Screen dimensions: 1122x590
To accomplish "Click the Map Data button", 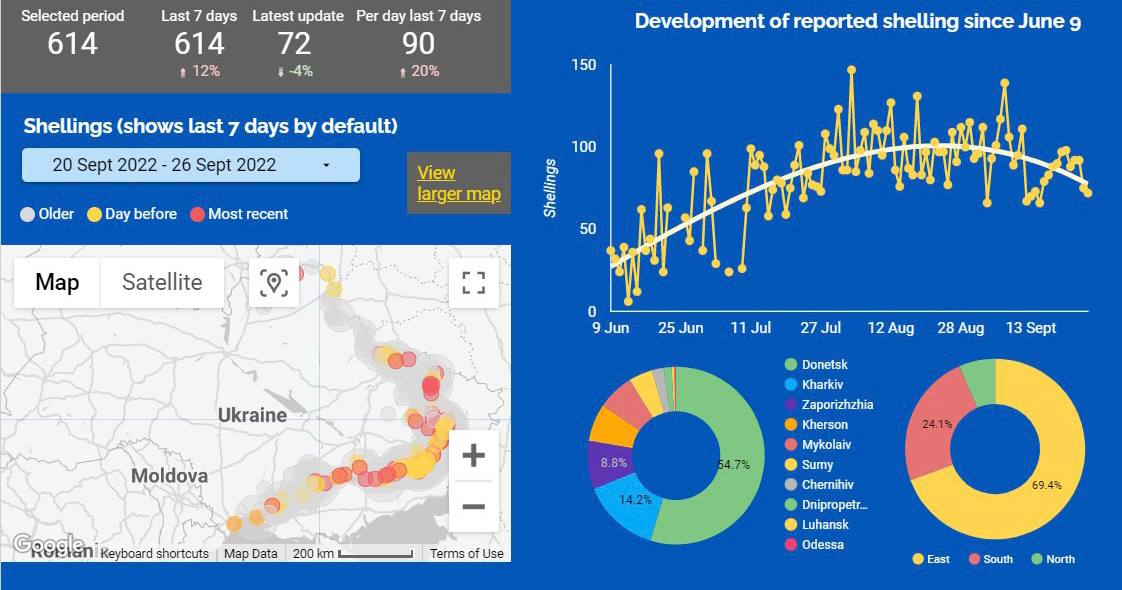I will [250, 553].
